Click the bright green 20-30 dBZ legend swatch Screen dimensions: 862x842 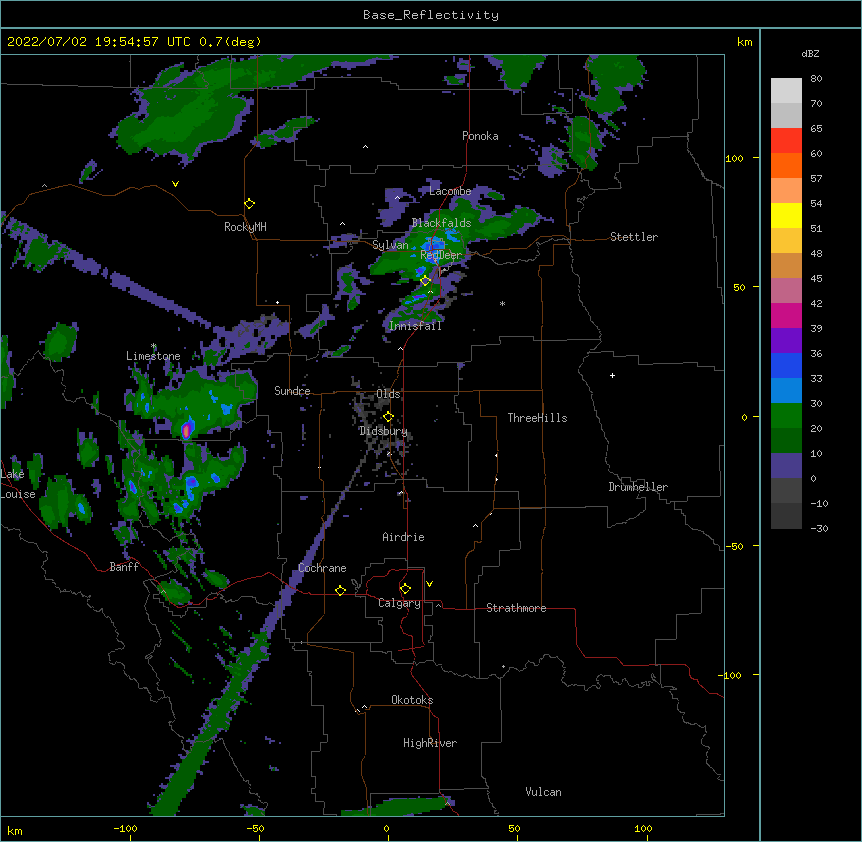click(786, 416)
